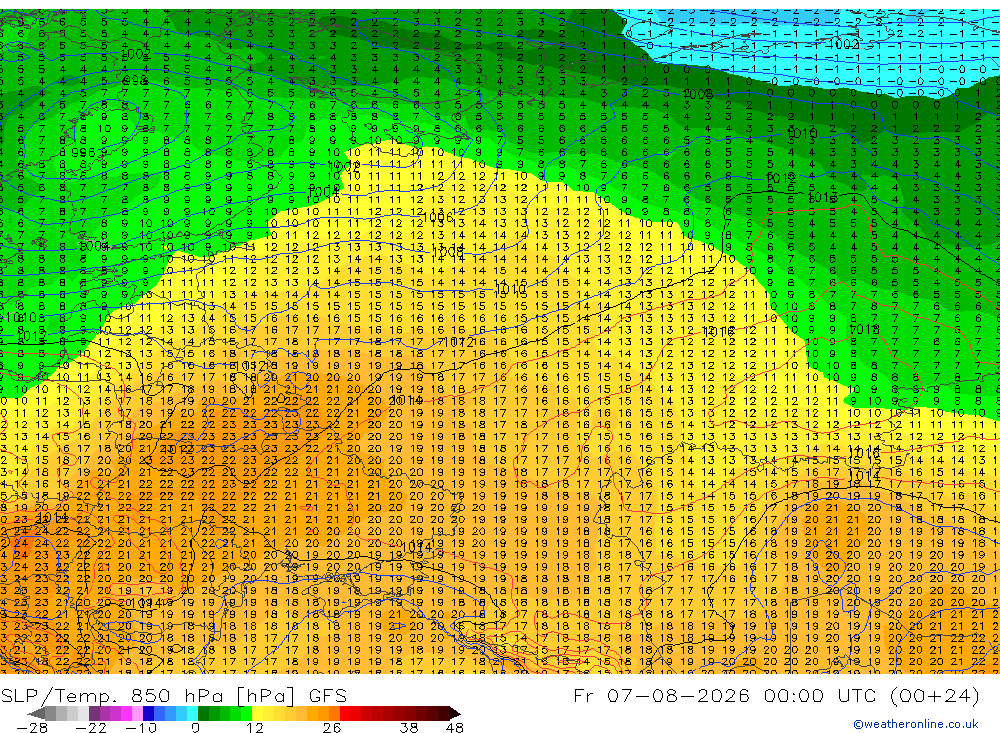Click the 1013 isobar label
This screenshot has height=733, width=1000.
pyautogui.click(x=822, y=197)
